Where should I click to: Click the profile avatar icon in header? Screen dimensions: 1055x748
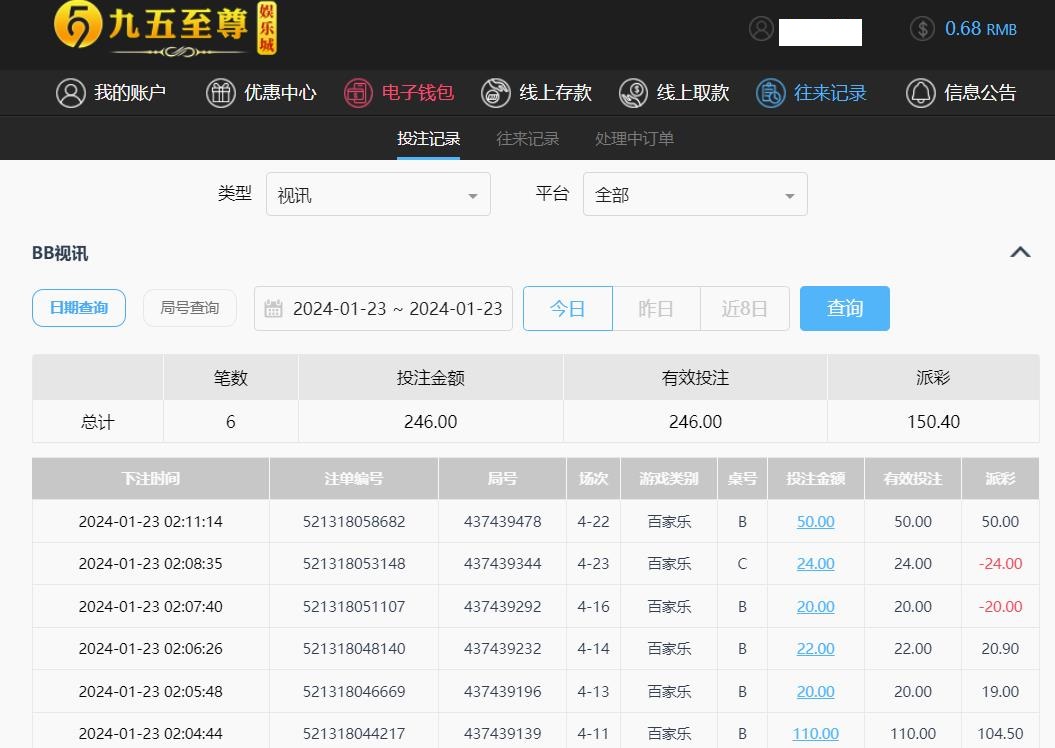tap(762, 29)
